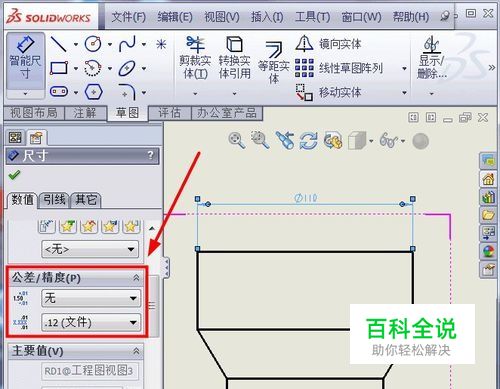Switch to 其它 tab in dimension panel
500x389 pixels.
(86, 200)
